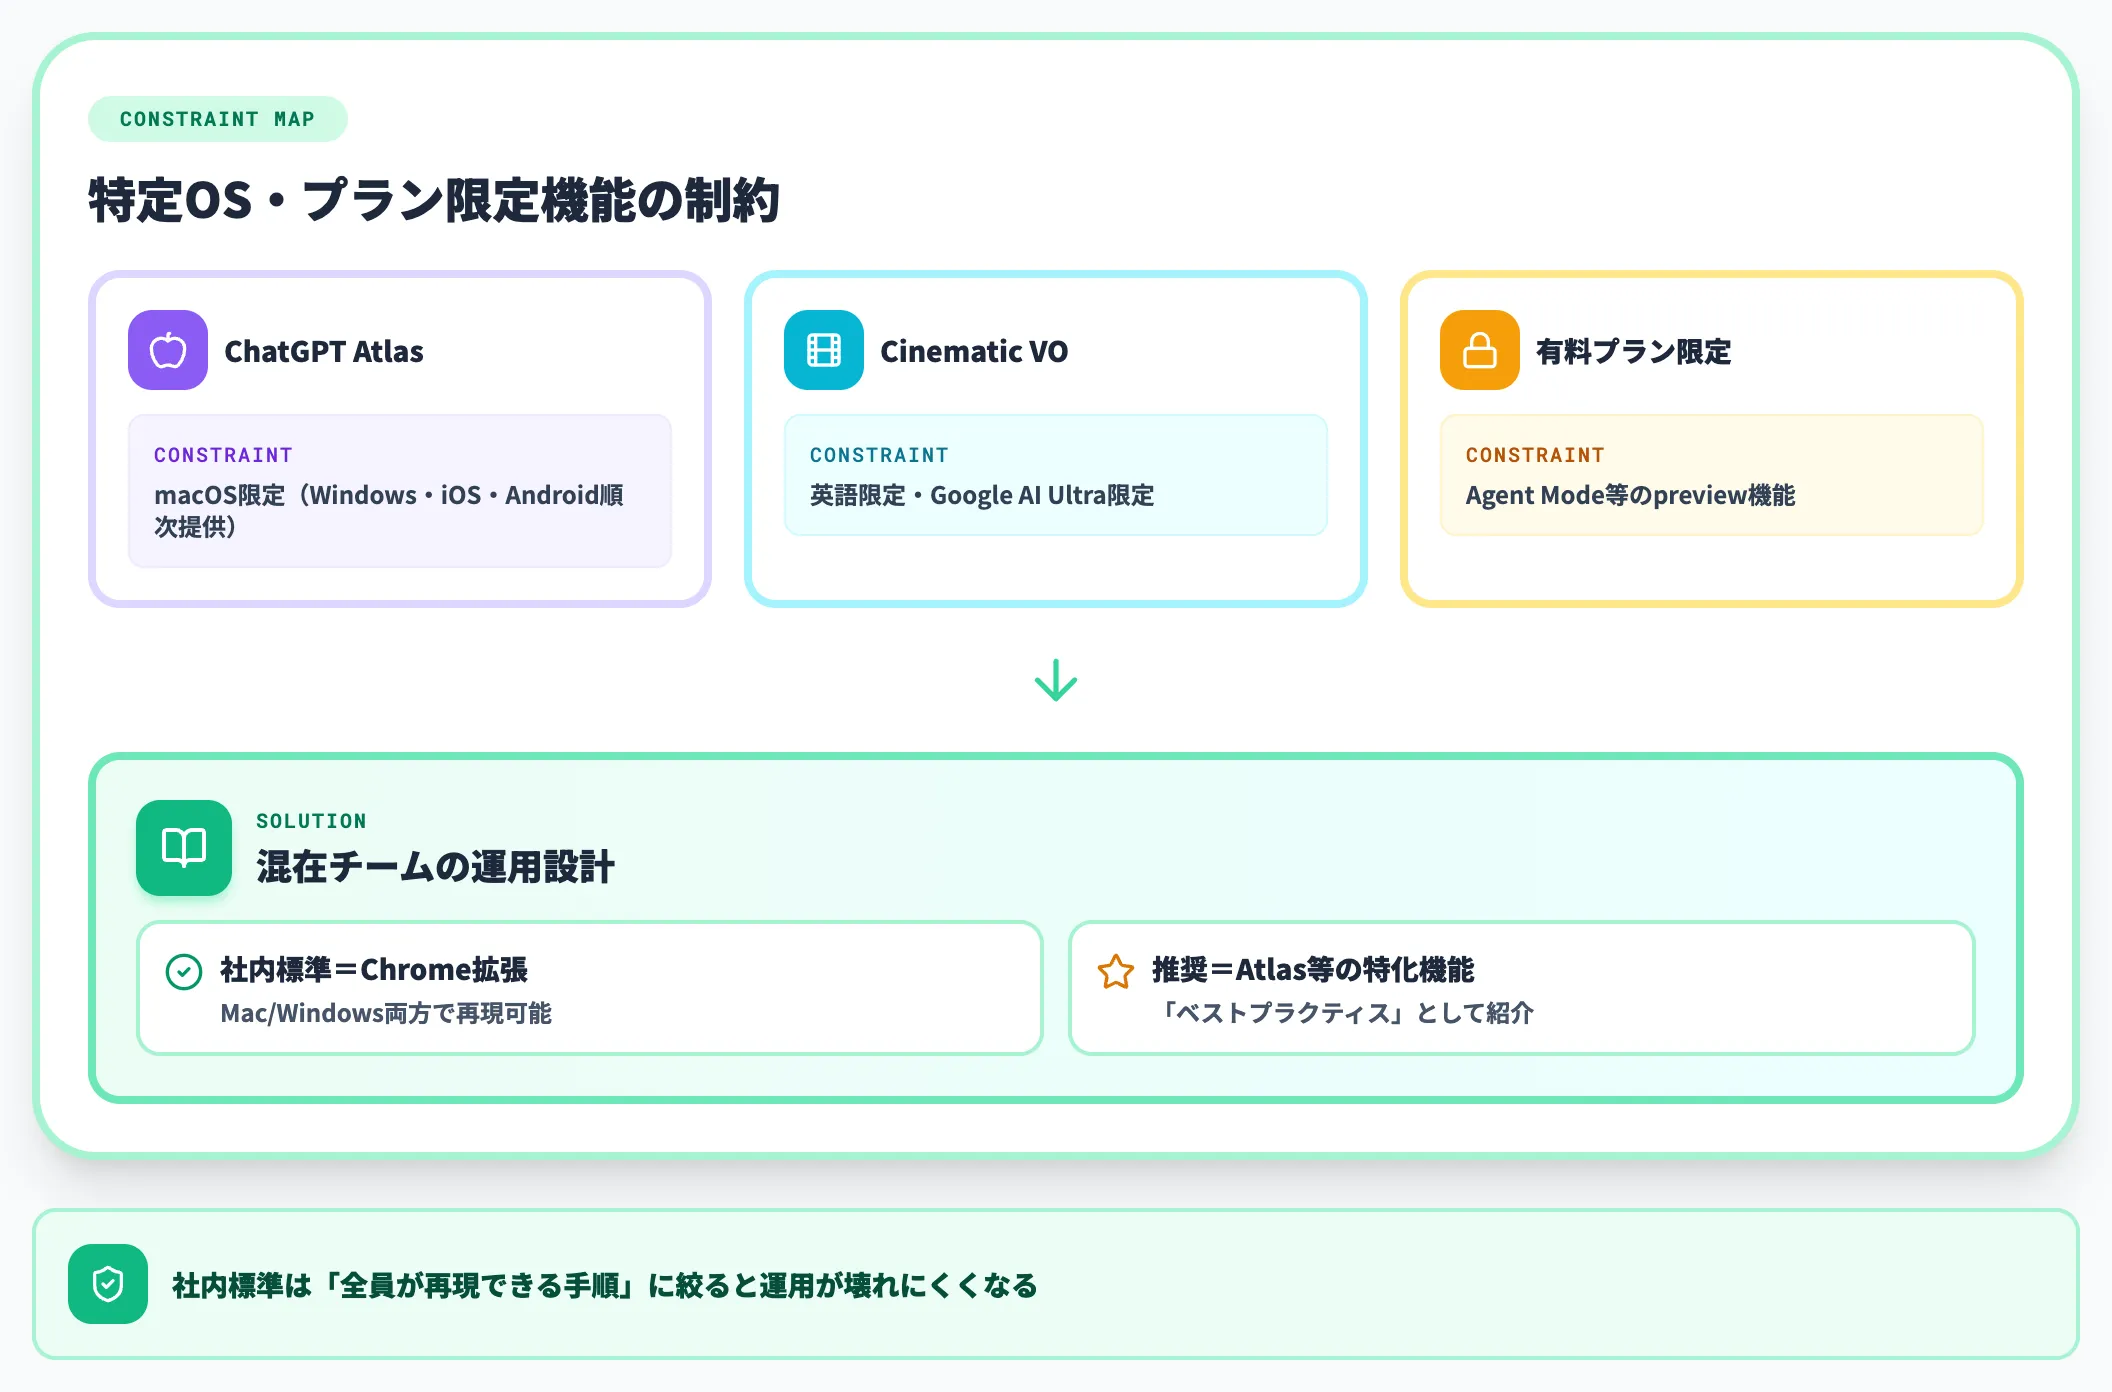This screenshot has height=1392, width=2112.
Task: Click the teal CONSTRAINT label under Cinematic VO
Action: (x=880, y=455)
